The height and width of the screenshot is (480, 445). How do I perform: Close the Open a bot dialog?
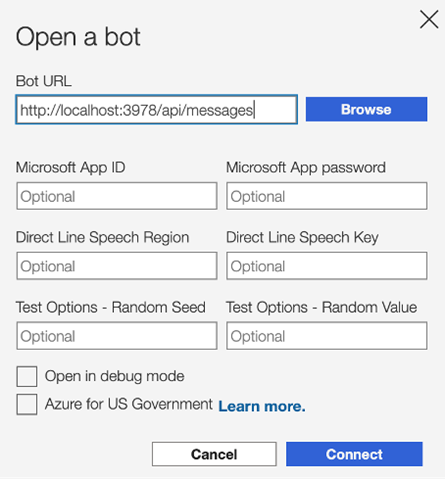pos(429,20)
